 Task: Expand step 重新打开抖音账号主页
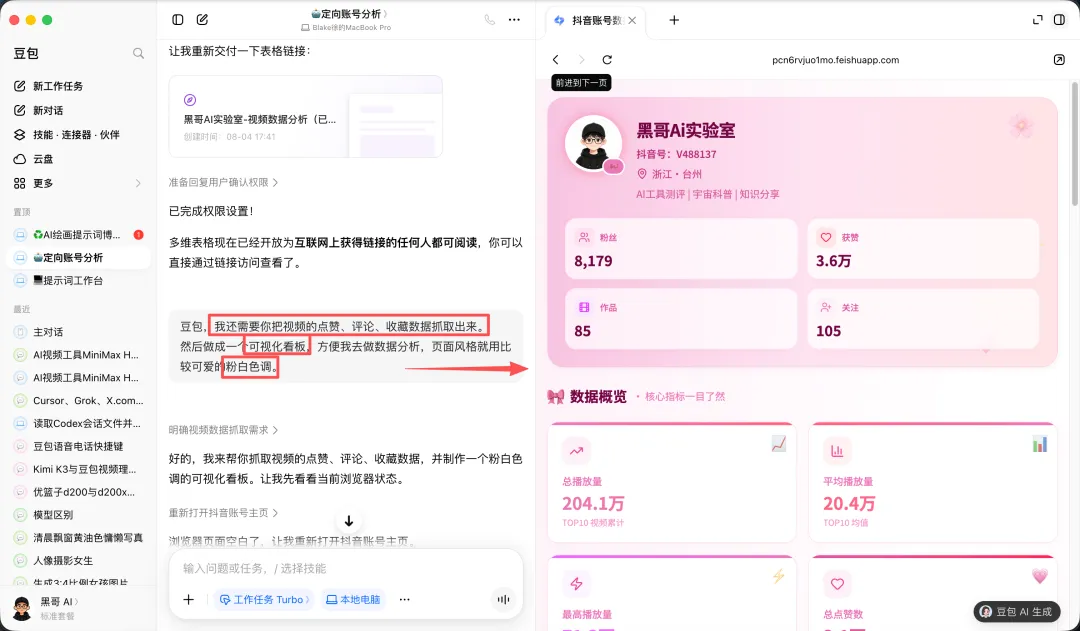[223, 513]
